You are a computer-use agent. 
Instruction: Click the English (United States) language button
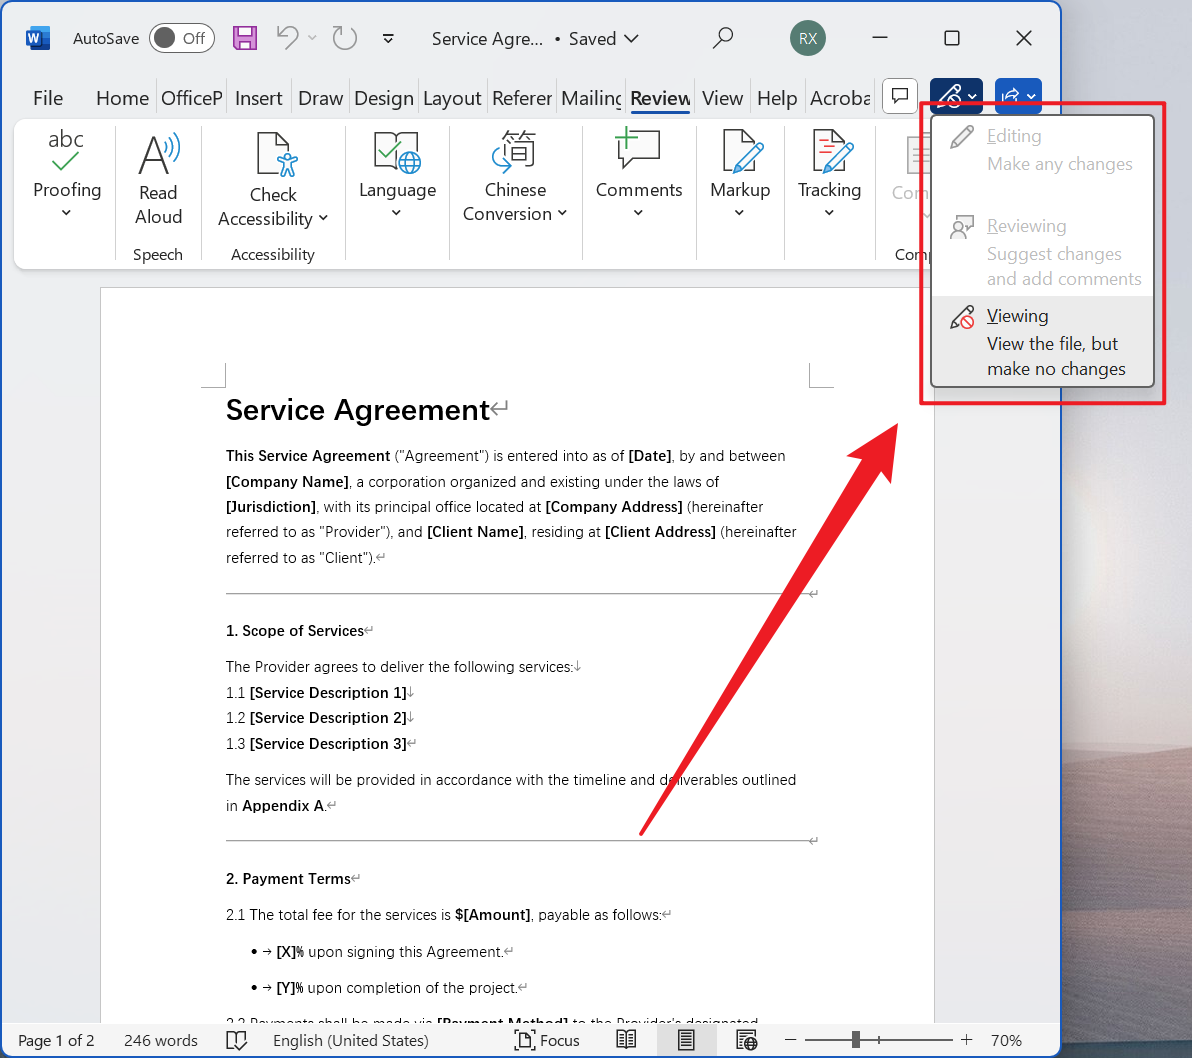click(350, 1040)
